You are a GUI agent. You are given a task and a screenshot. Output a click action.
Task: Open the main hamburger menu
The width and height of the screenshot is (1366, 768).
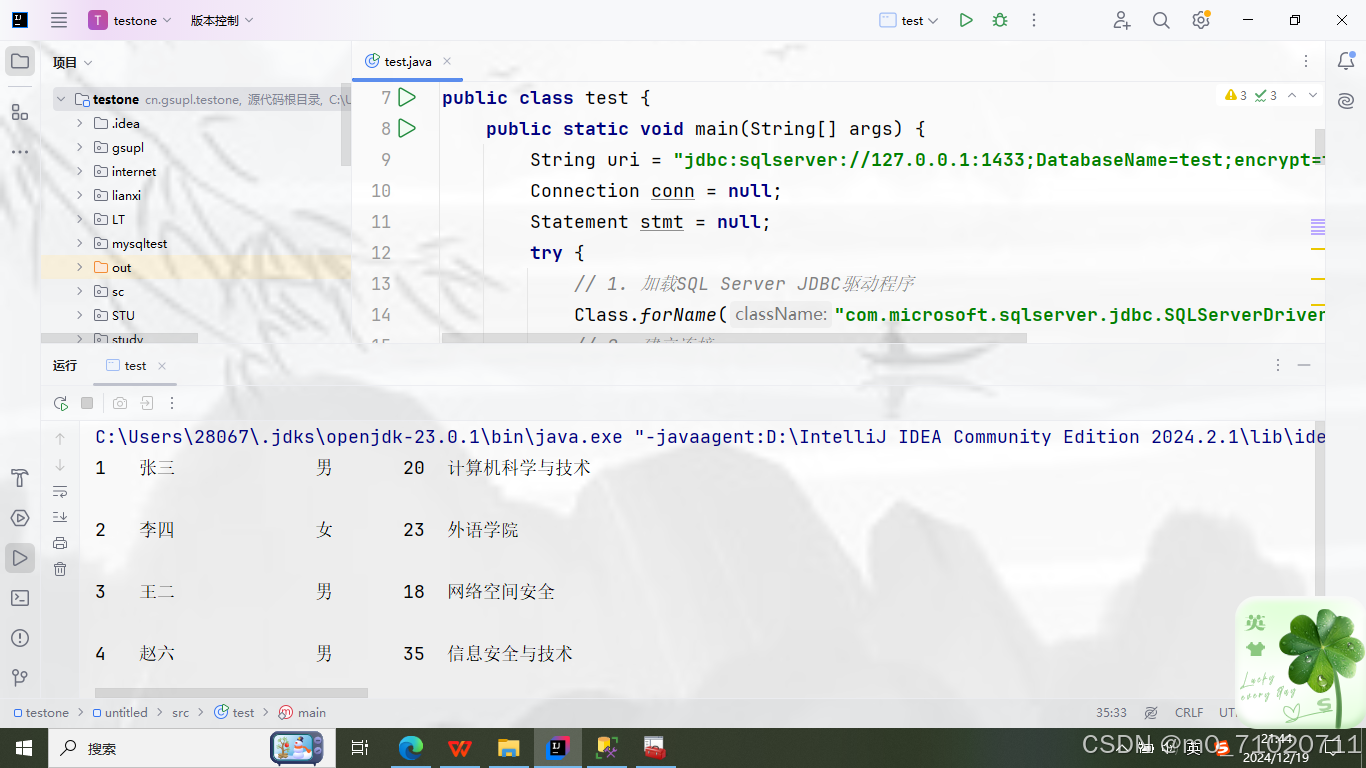point(59,20)
